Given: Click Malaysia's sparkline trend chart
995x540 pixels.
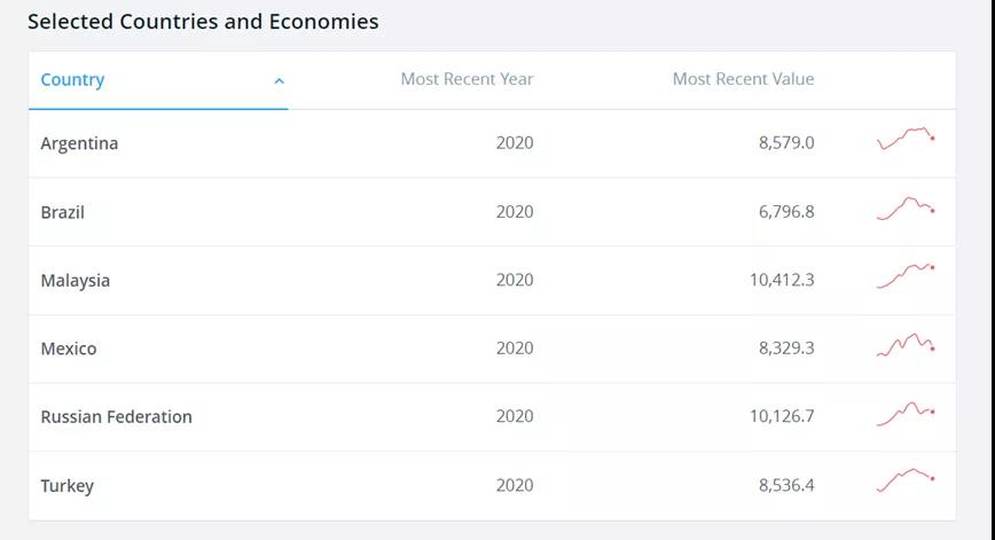Looking at the screenshot, I should coord(906,276).
